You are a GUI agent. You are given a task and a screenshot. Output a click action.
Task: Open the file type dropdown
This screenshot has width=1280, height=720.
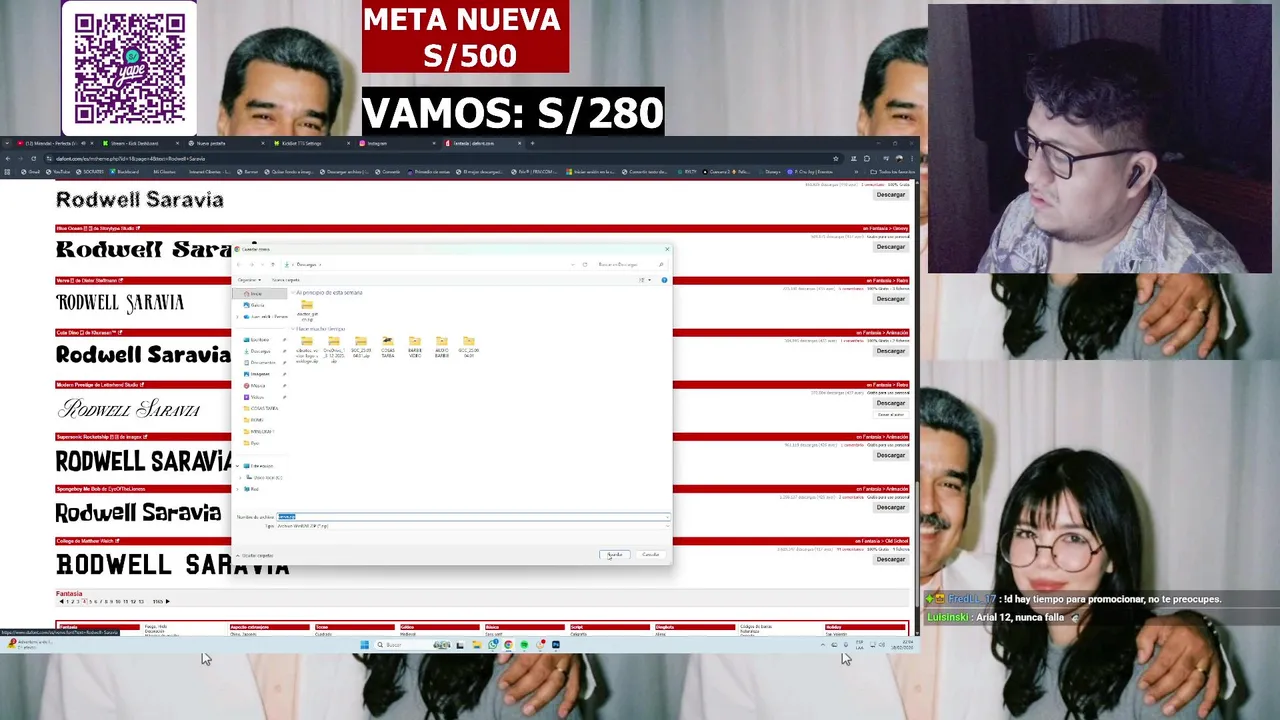tap(472, 525)
